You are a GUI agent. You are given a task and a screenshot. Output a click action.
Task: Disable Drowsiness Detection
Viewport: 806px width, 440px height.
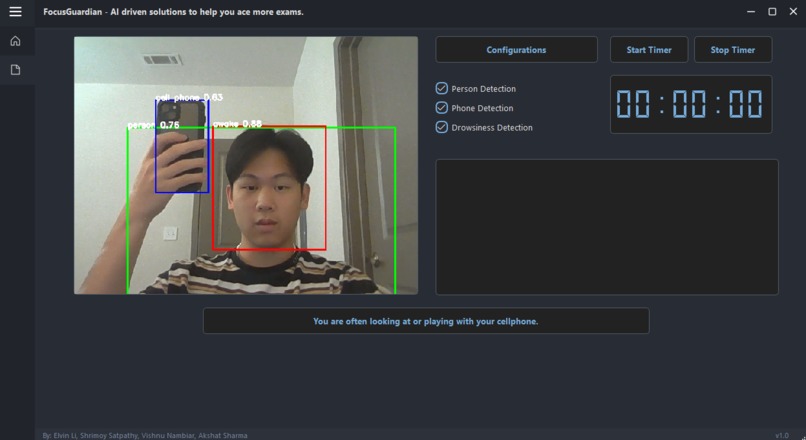[442, 127]
